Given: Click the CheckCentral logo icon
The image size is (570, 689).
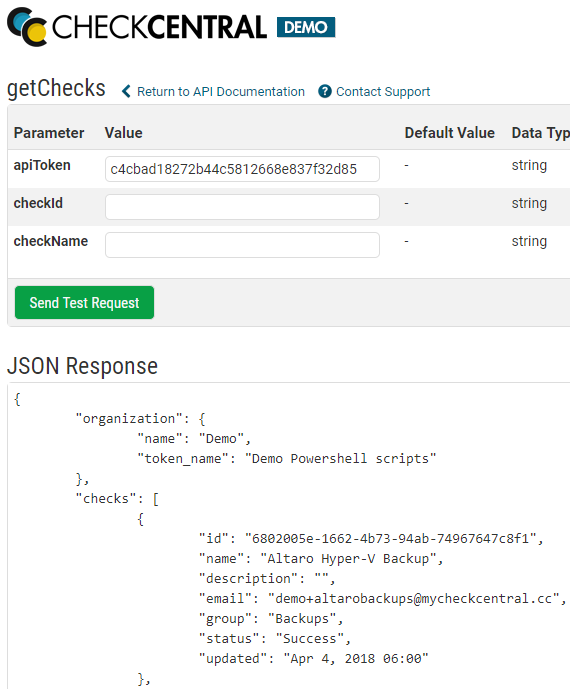Looking at the screenshot, I should pos(27,27).
